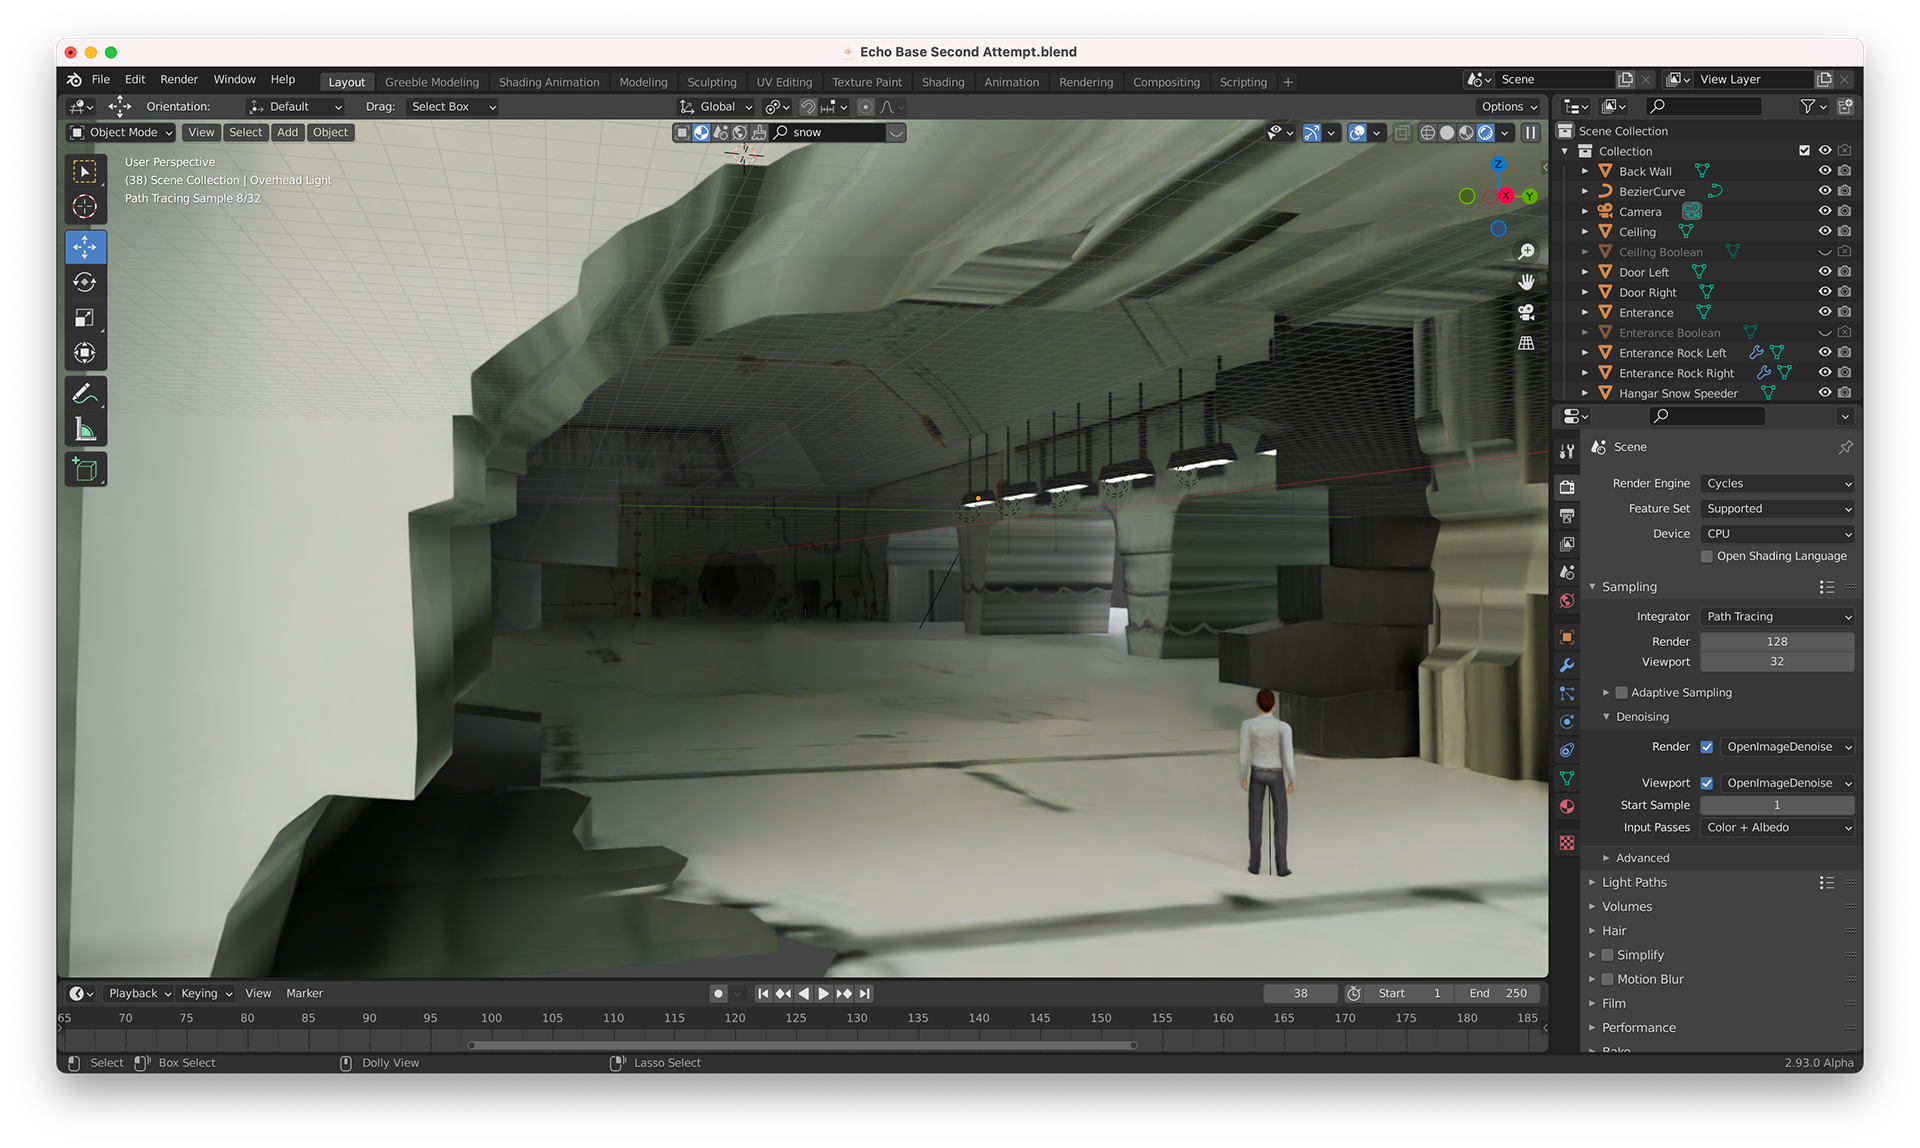Adjust the Viewport samples field 32

[x=1777, y=662]
